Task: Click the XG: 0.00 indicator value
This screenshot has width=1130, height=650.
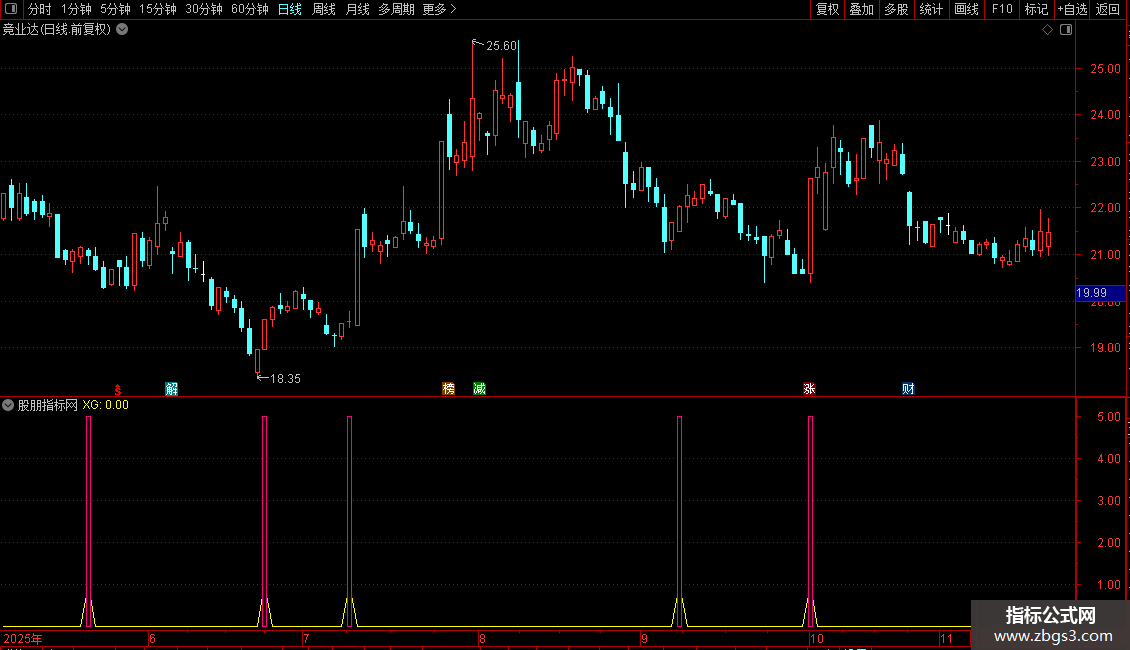Action: click(x=105, y=405)
